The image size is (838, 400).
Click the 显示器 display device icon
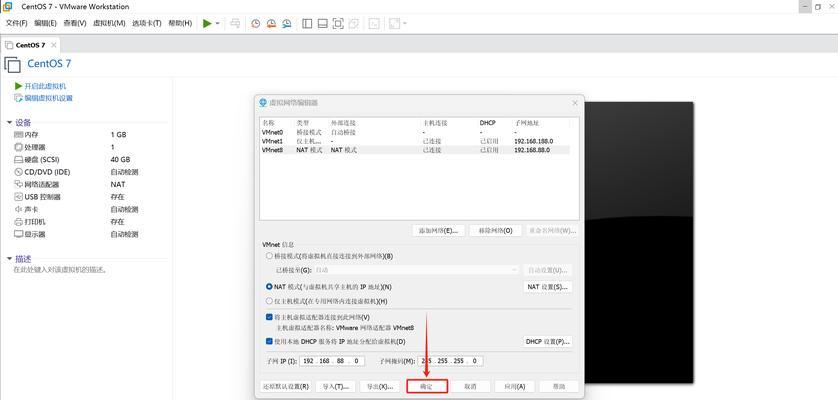18,234
